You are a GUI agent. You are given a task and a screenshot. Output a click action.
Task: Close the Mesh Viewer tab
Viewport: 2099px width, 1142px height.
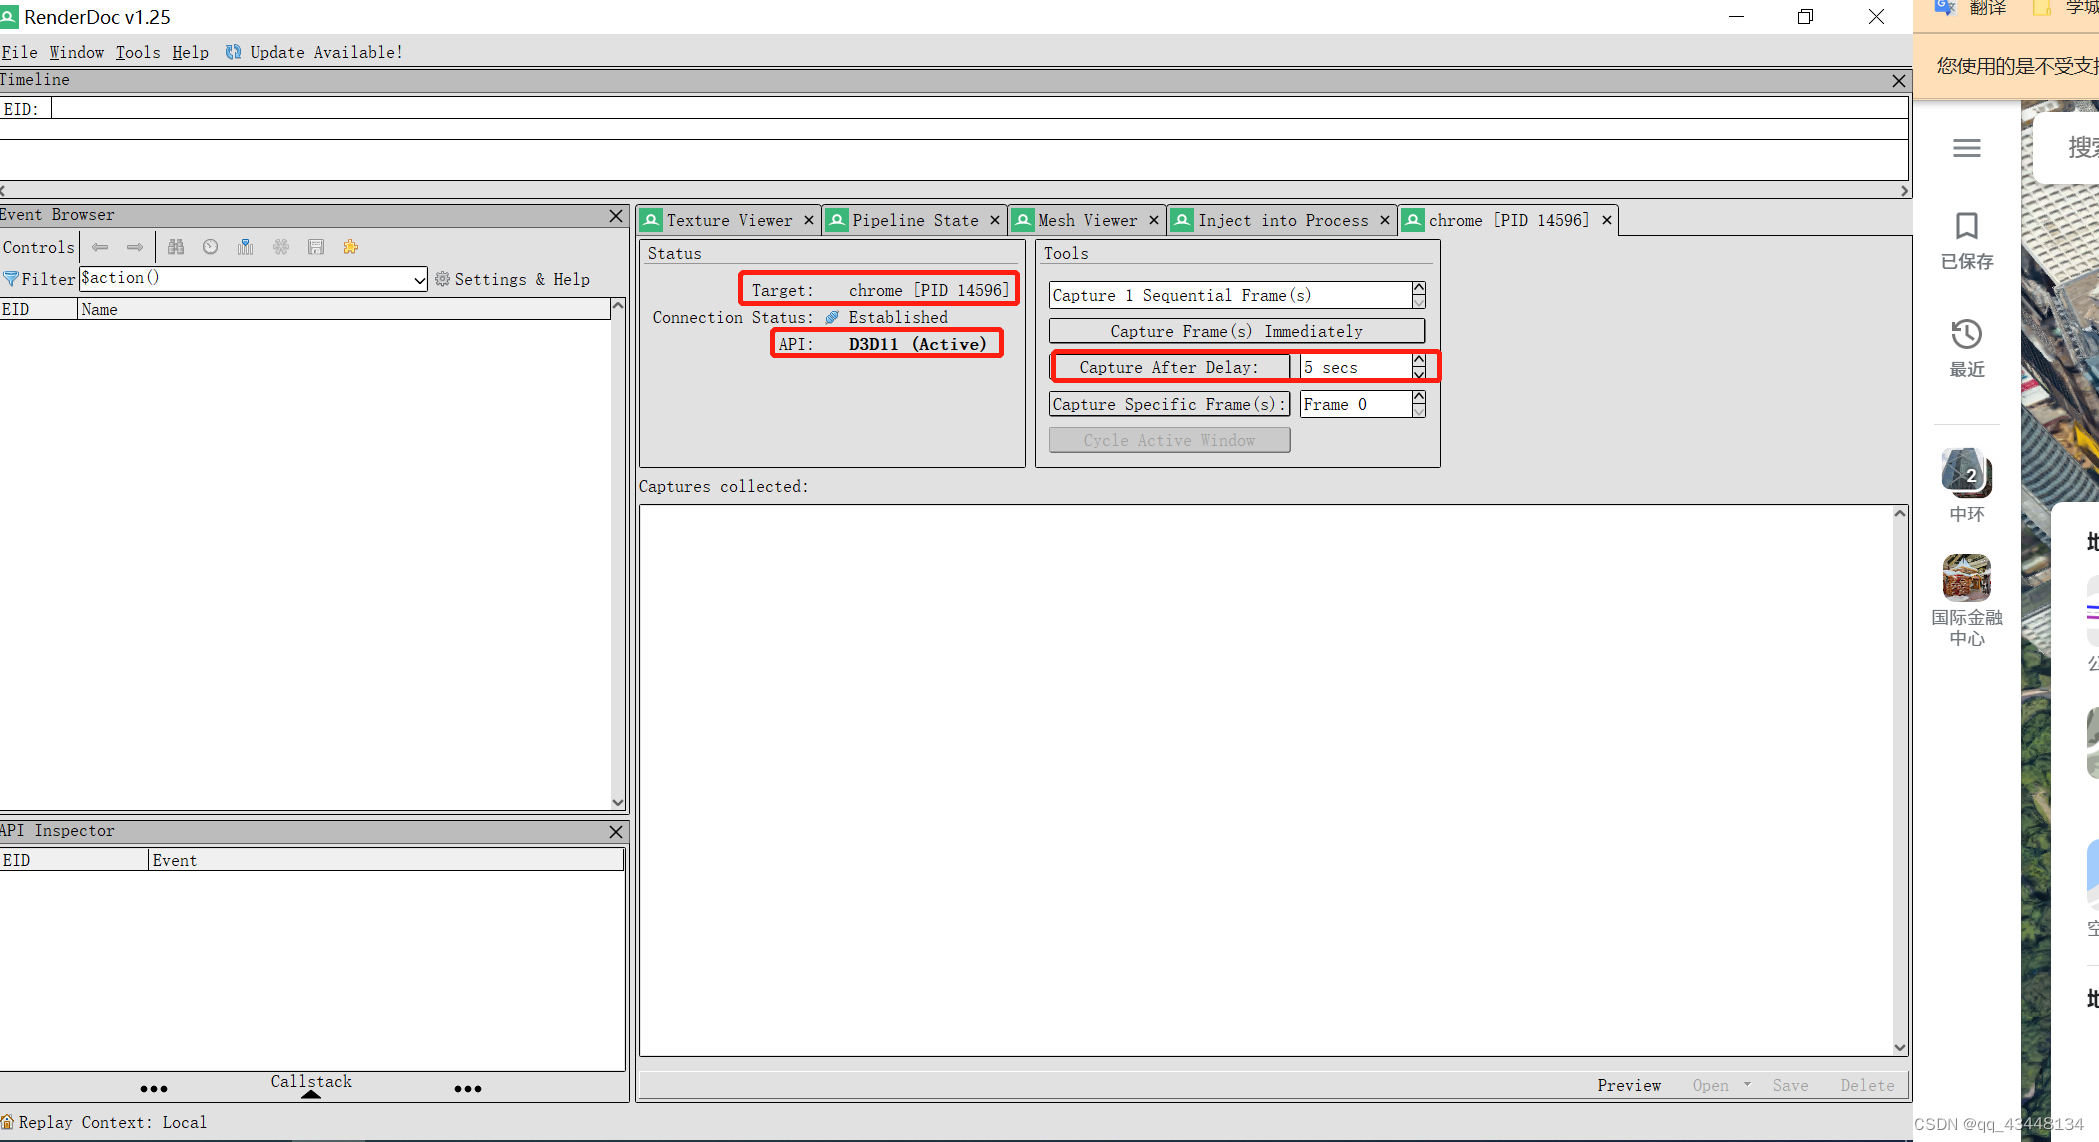(x=1153, y=220)
